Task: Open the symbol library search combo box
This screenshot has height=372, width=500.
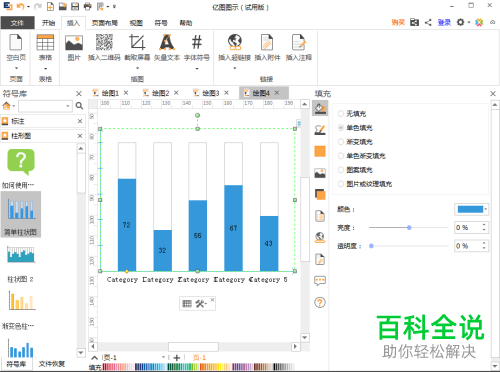Action: coord(45,106)
